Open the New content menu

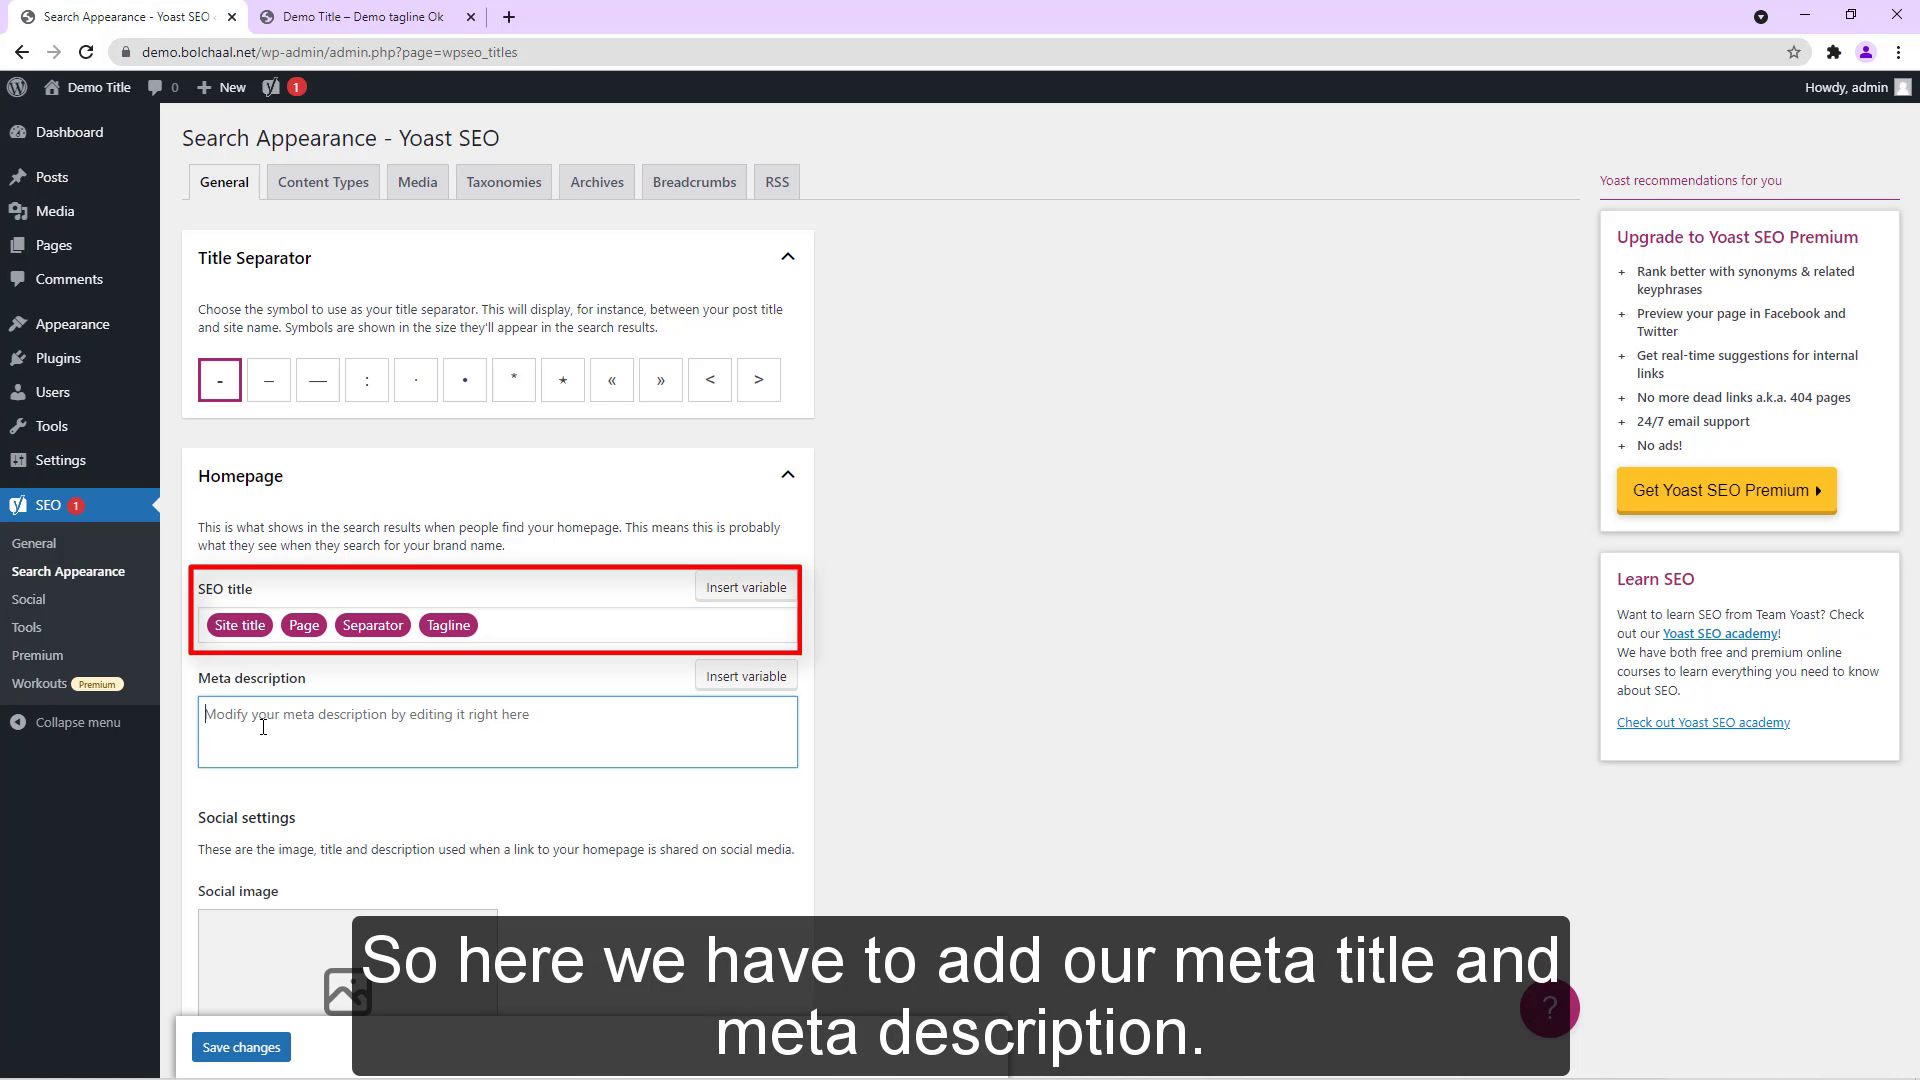[221, 87]
